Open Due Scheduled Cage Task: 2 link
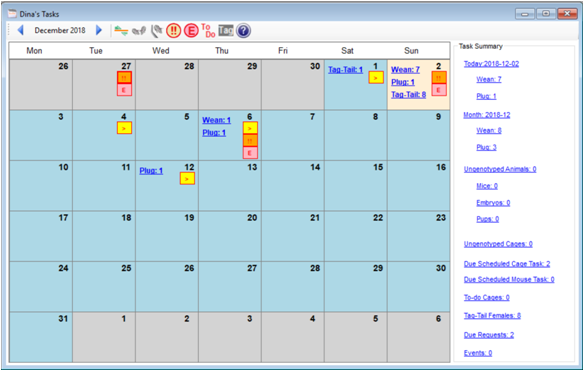 pos(507,264)
